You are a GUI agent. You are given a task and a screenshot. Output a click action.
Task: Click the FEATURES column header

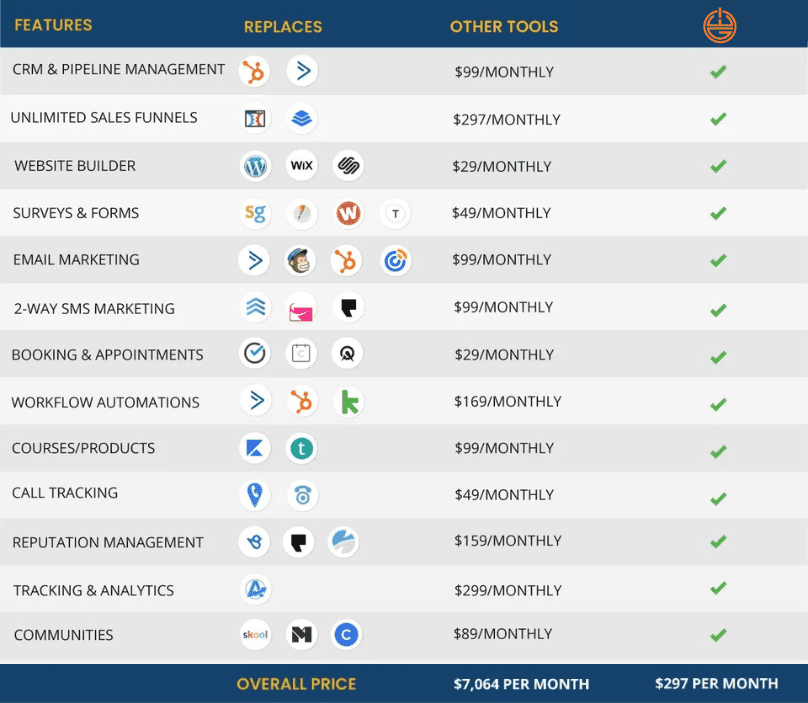click(53, 25)
